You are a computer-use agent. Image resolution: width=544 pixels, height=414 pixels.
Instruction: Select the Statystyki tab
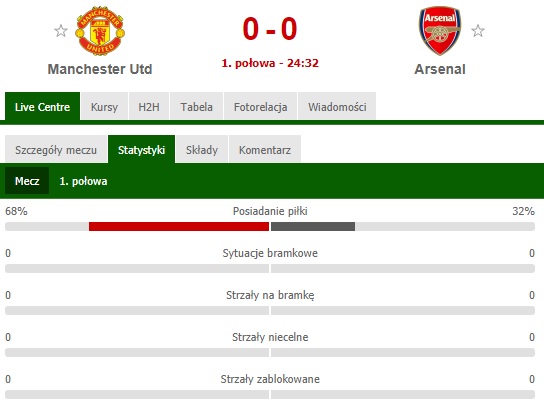tap(142, 150)
